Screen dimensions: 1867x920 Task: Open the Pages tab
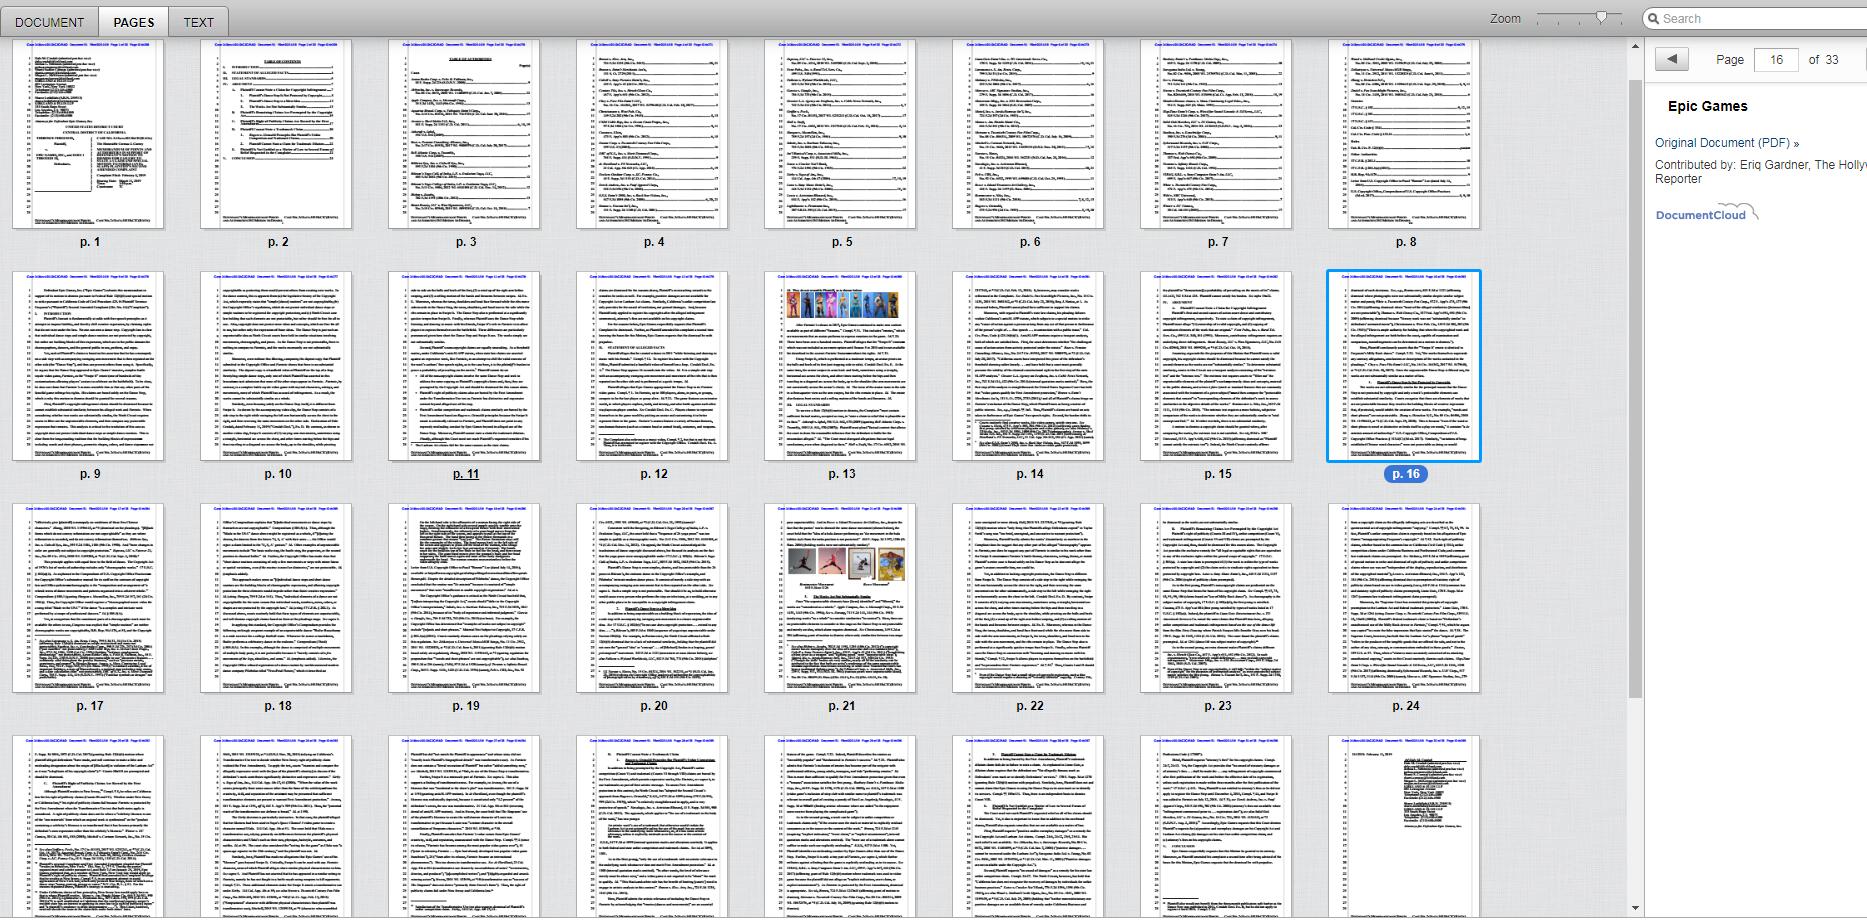click(x=134, y=22)
